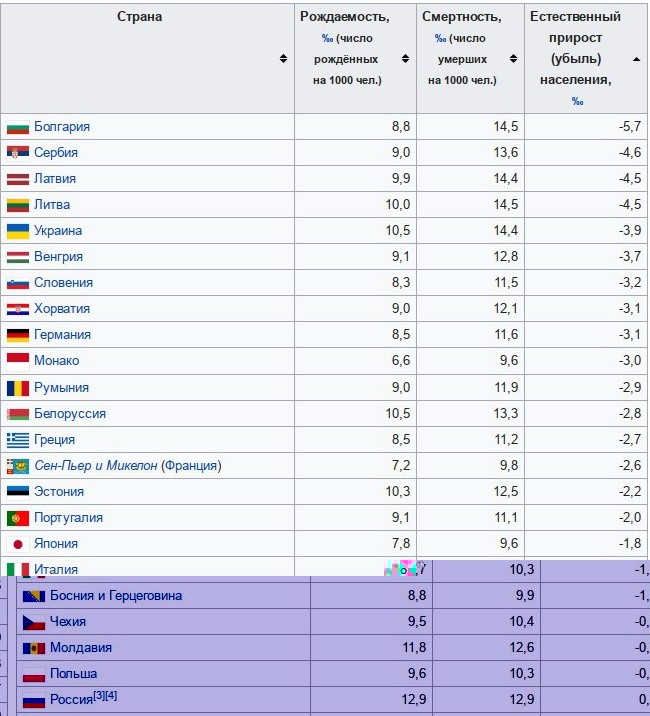Sort by Рождаемость column arrows

coord(405,59)
